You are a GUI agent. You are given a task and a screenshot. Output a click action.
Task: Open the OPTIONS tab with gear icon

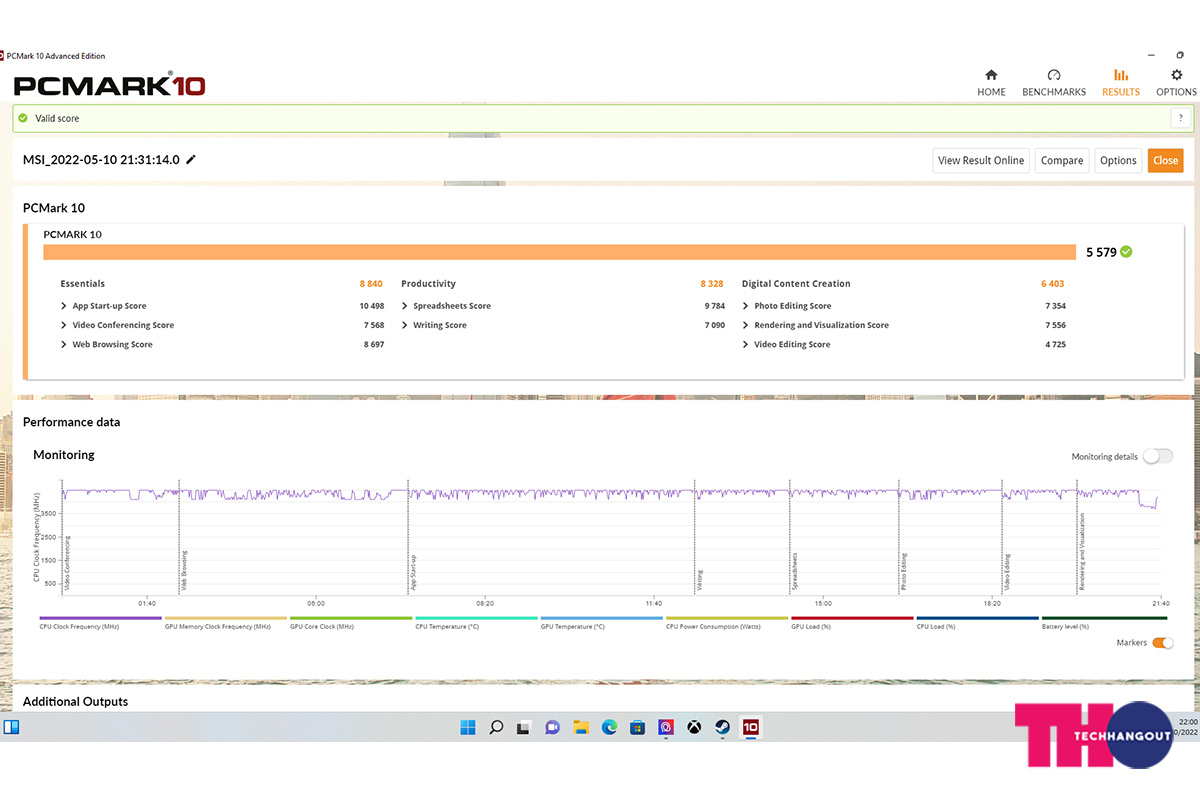(1176, 83)
